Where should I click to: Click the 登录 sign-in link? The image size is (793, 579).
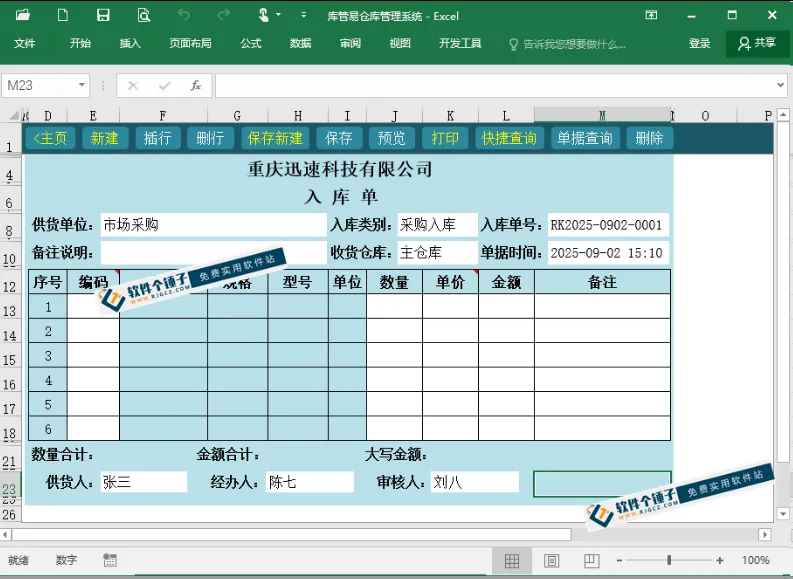pyautogui.click(x=699, y=43)
